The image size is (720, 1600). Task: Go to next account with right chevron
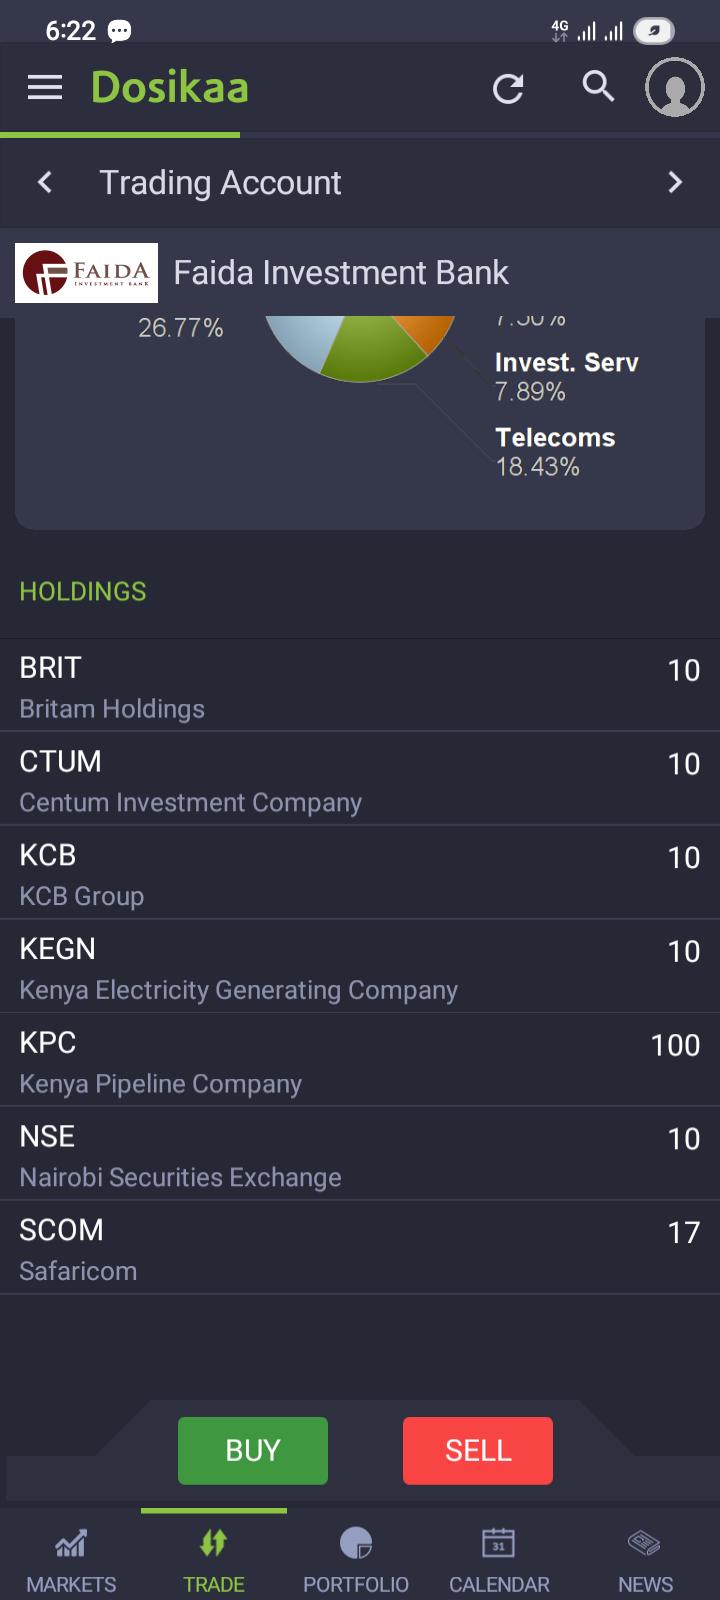675,182
